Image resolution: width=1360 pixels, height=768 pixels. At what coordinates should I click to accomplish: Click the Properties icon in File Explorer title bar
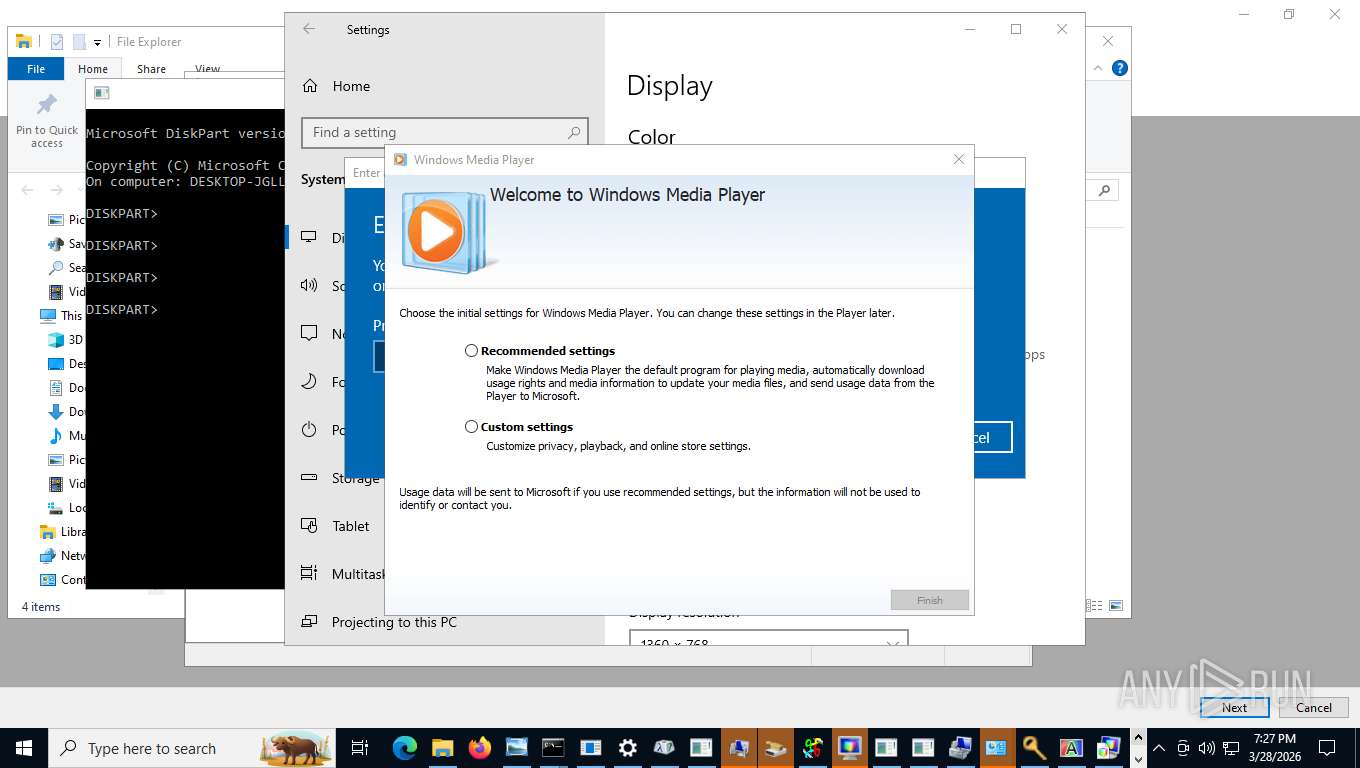click(x=57, y=42)
